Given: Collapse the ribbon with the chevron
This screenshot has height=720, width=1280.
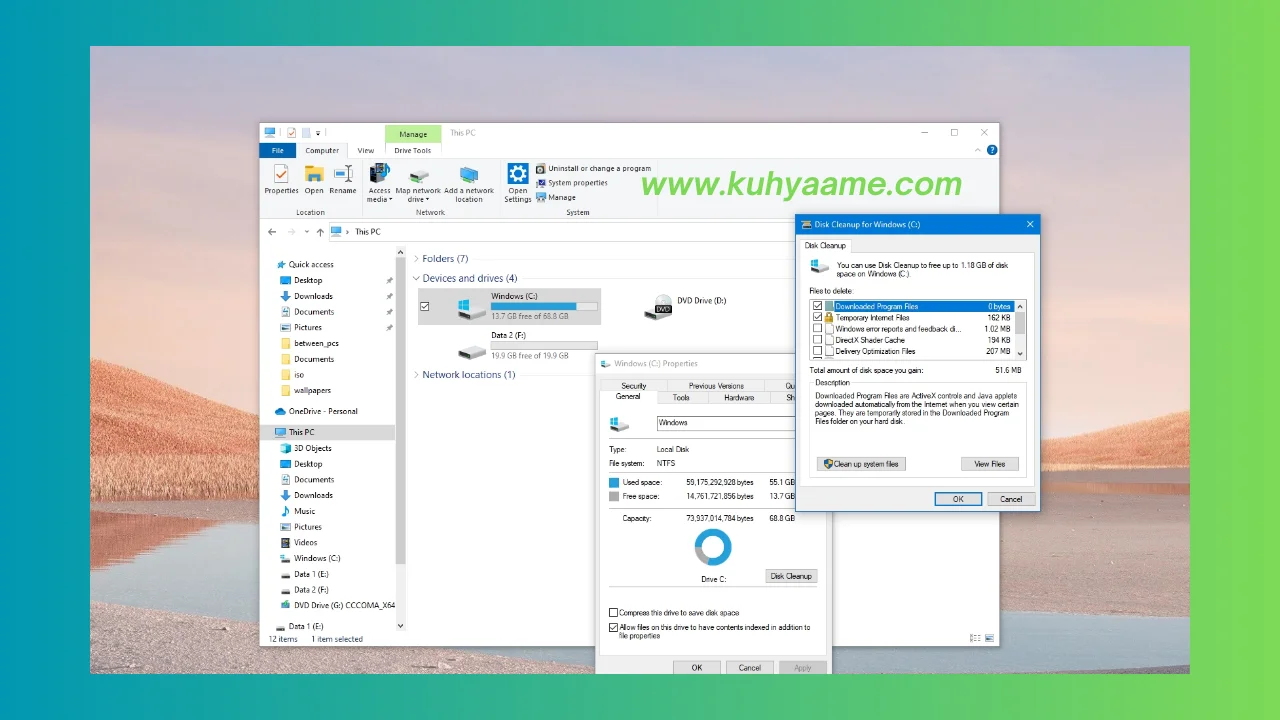Looking at the screenshot, I should pyautogui.click(x=979, y=150).
